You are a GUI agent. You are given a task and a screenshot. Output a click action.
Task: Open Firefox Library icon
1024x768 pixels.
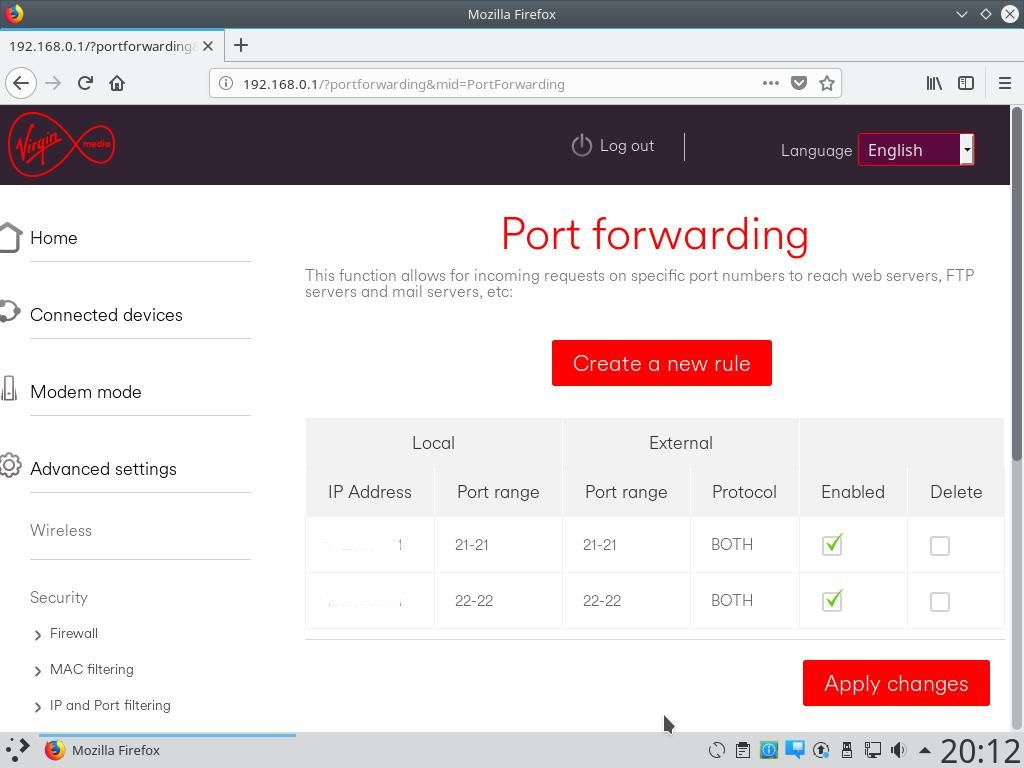pyautogui.click(x=934, y=83)
